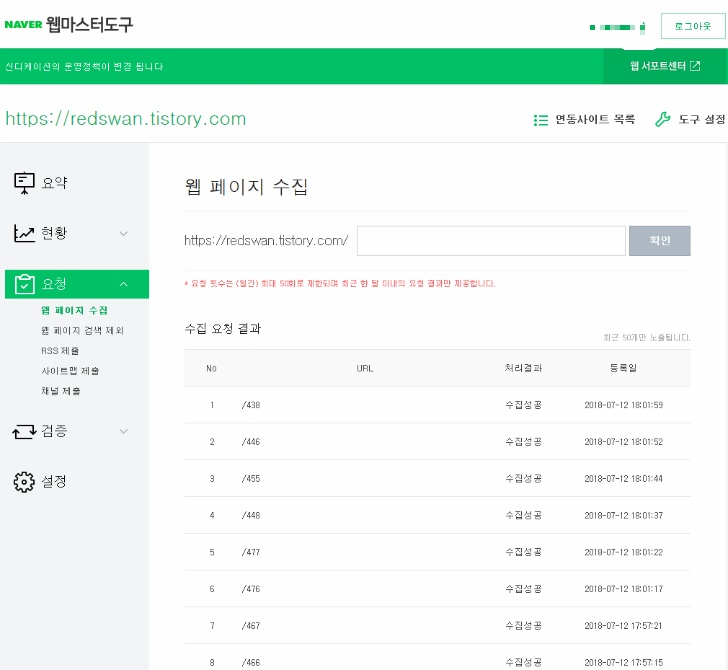Click the blurred username in the header
This screenshot has height=670, width=728.
(x=617, y=27)
